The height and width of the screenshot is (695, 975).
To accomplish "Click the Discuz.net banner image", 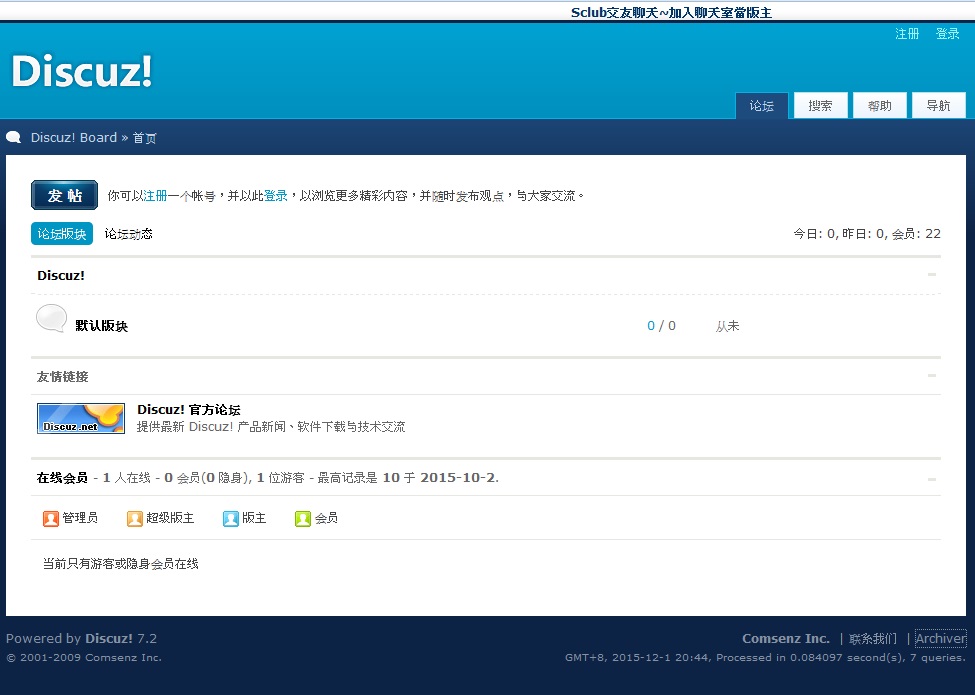I will [x=81, y=418].
